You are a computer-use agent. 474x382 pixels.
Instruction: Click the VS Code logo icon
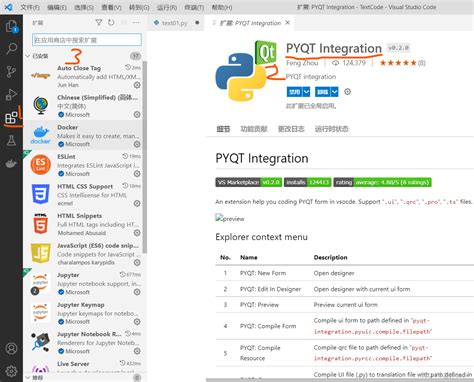coord(8,7)
